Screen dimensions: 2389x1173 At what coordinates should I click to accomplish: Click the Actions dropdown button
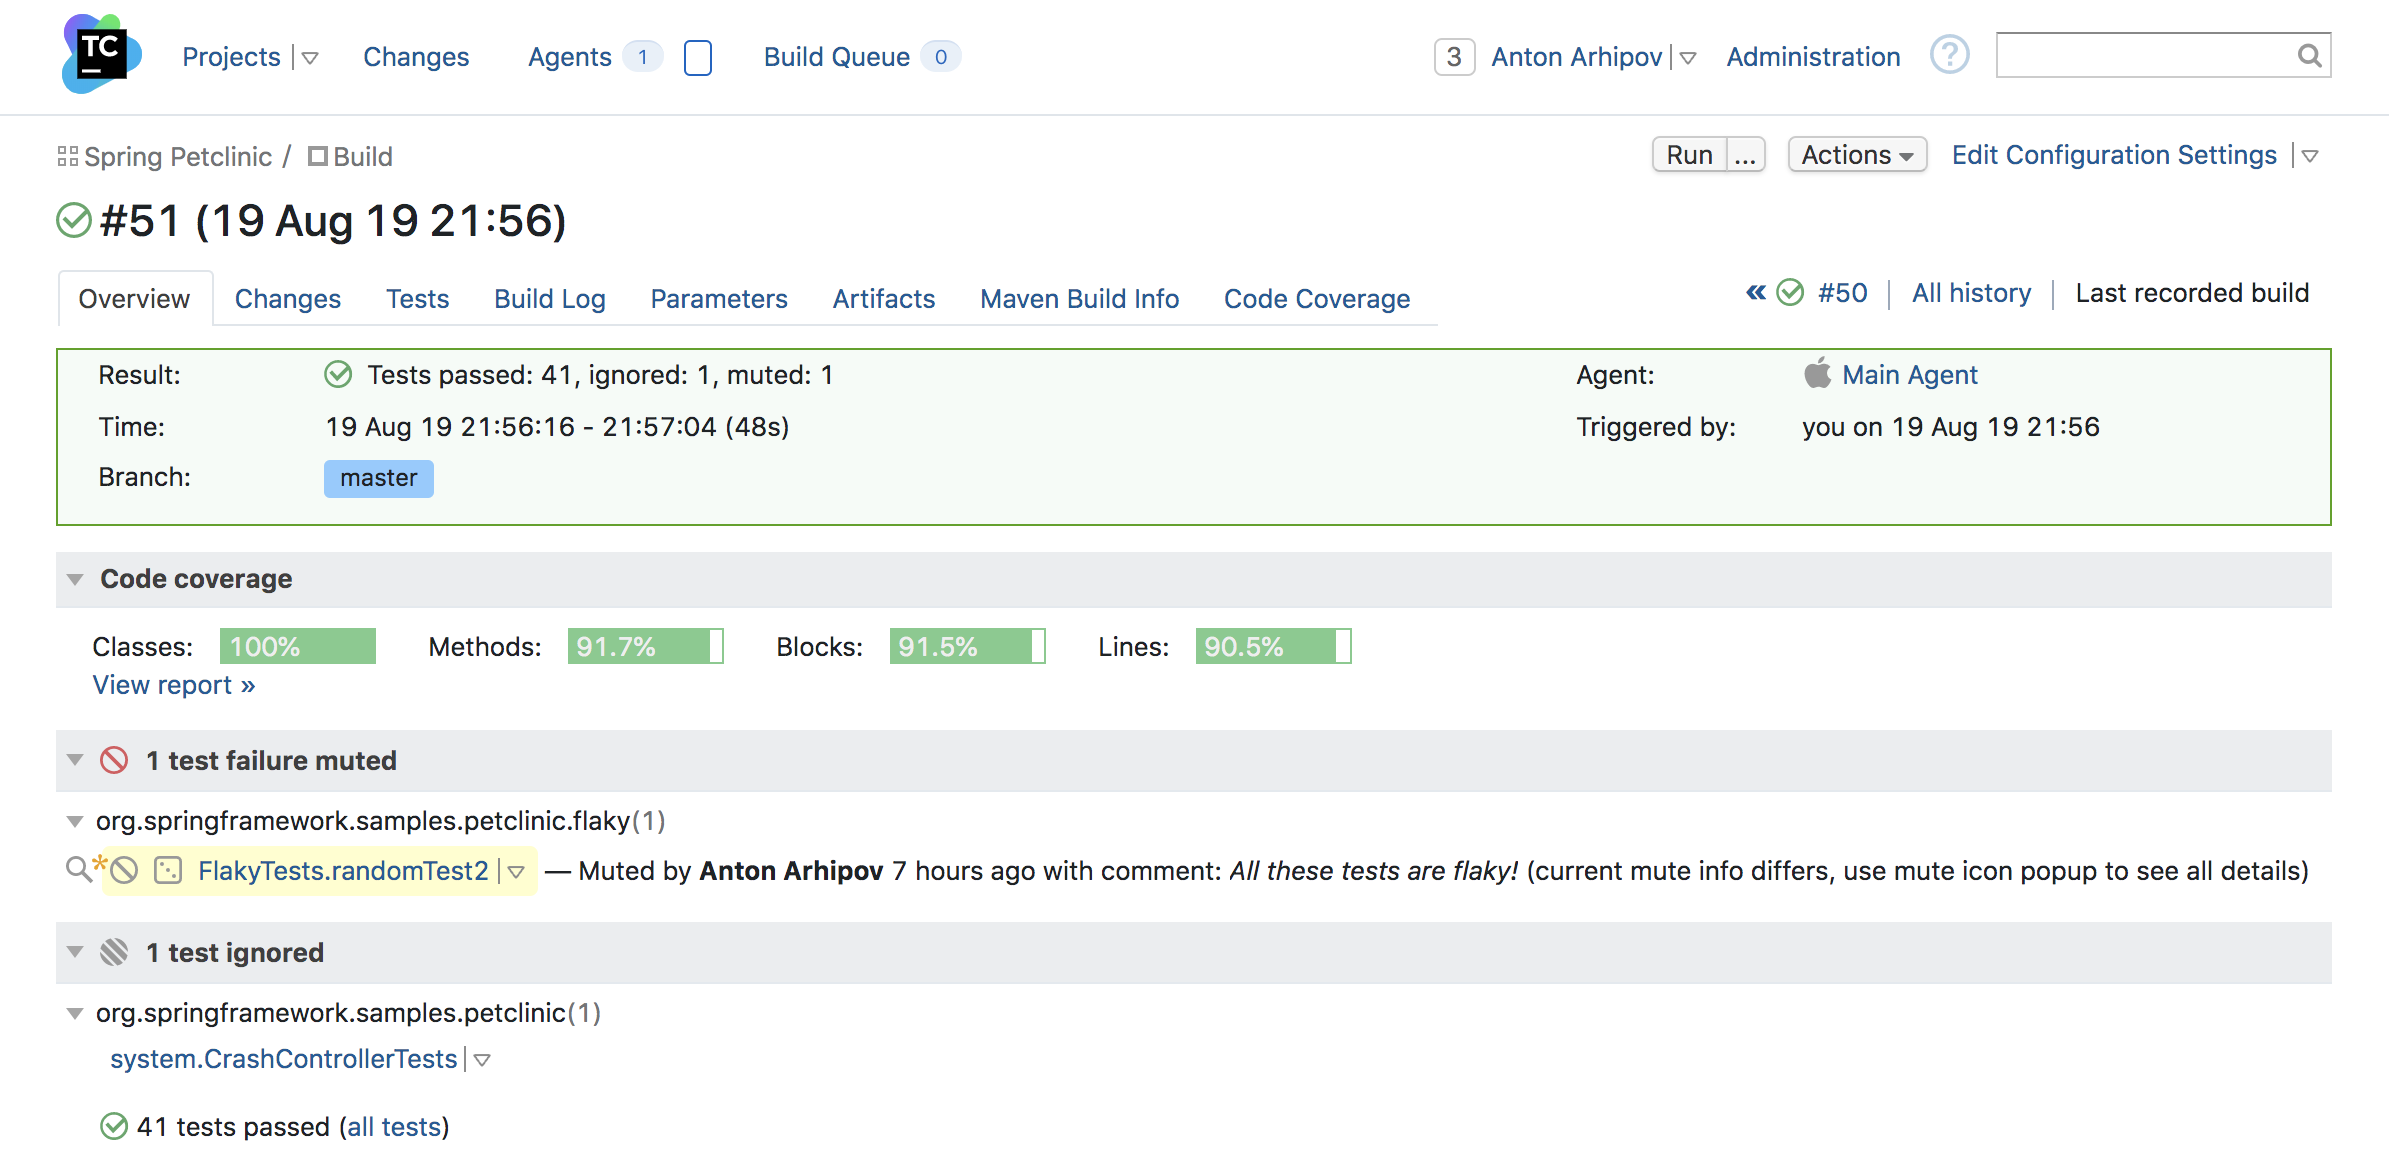point(1854,154)
